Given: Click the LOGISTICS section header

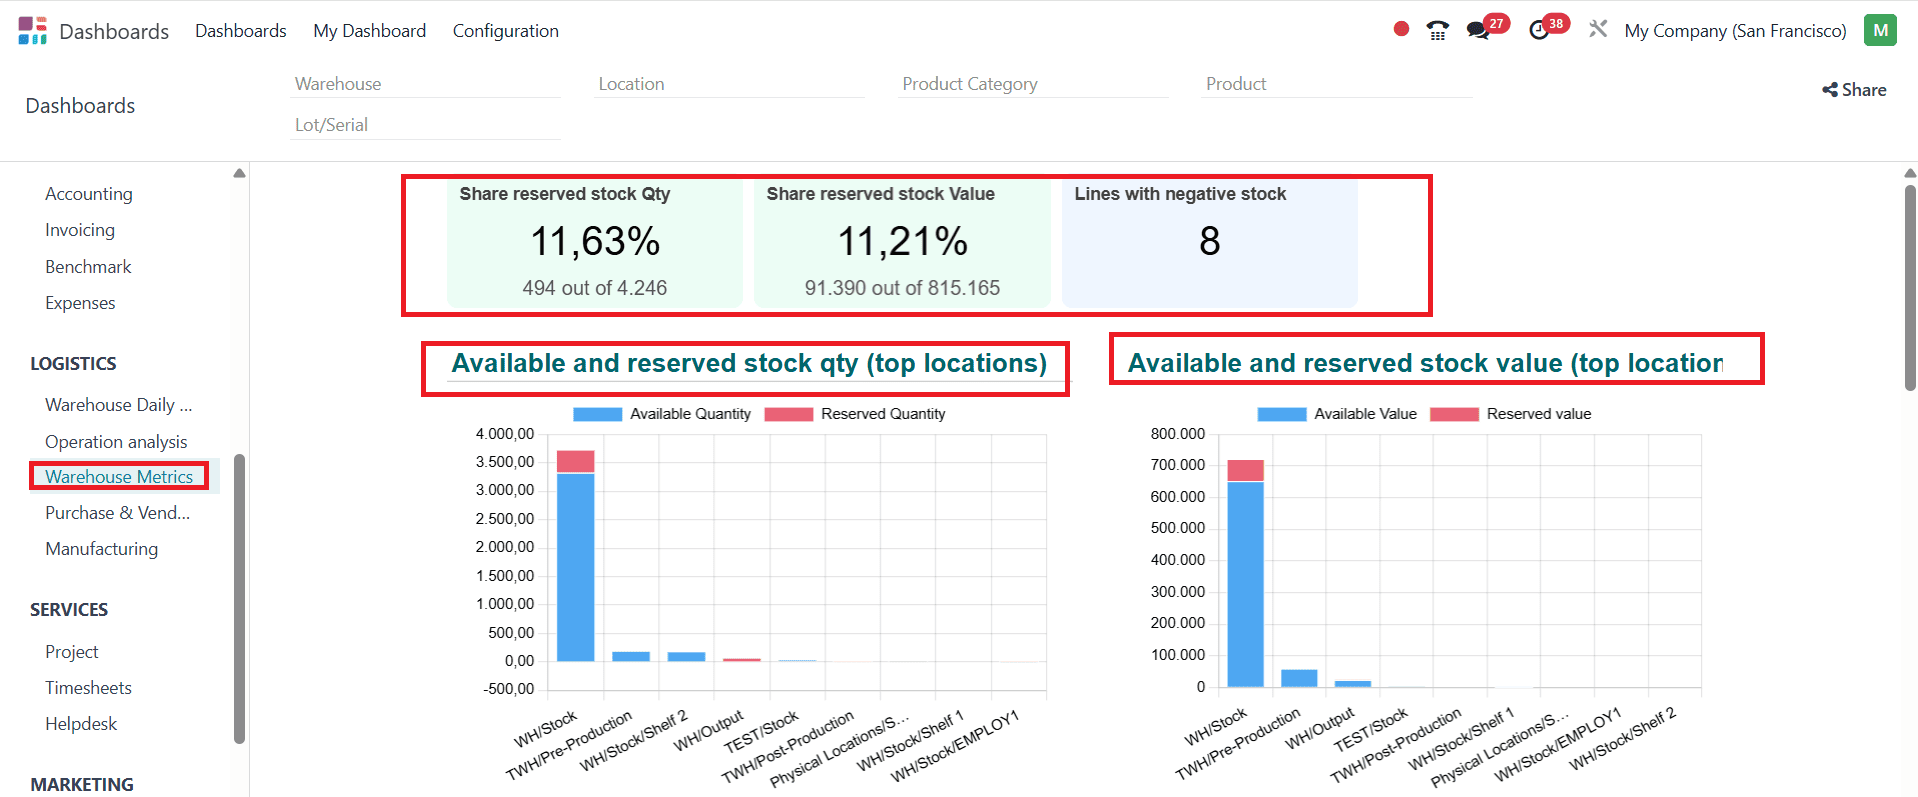Looking at the screenshot, I should coord(73,364).
